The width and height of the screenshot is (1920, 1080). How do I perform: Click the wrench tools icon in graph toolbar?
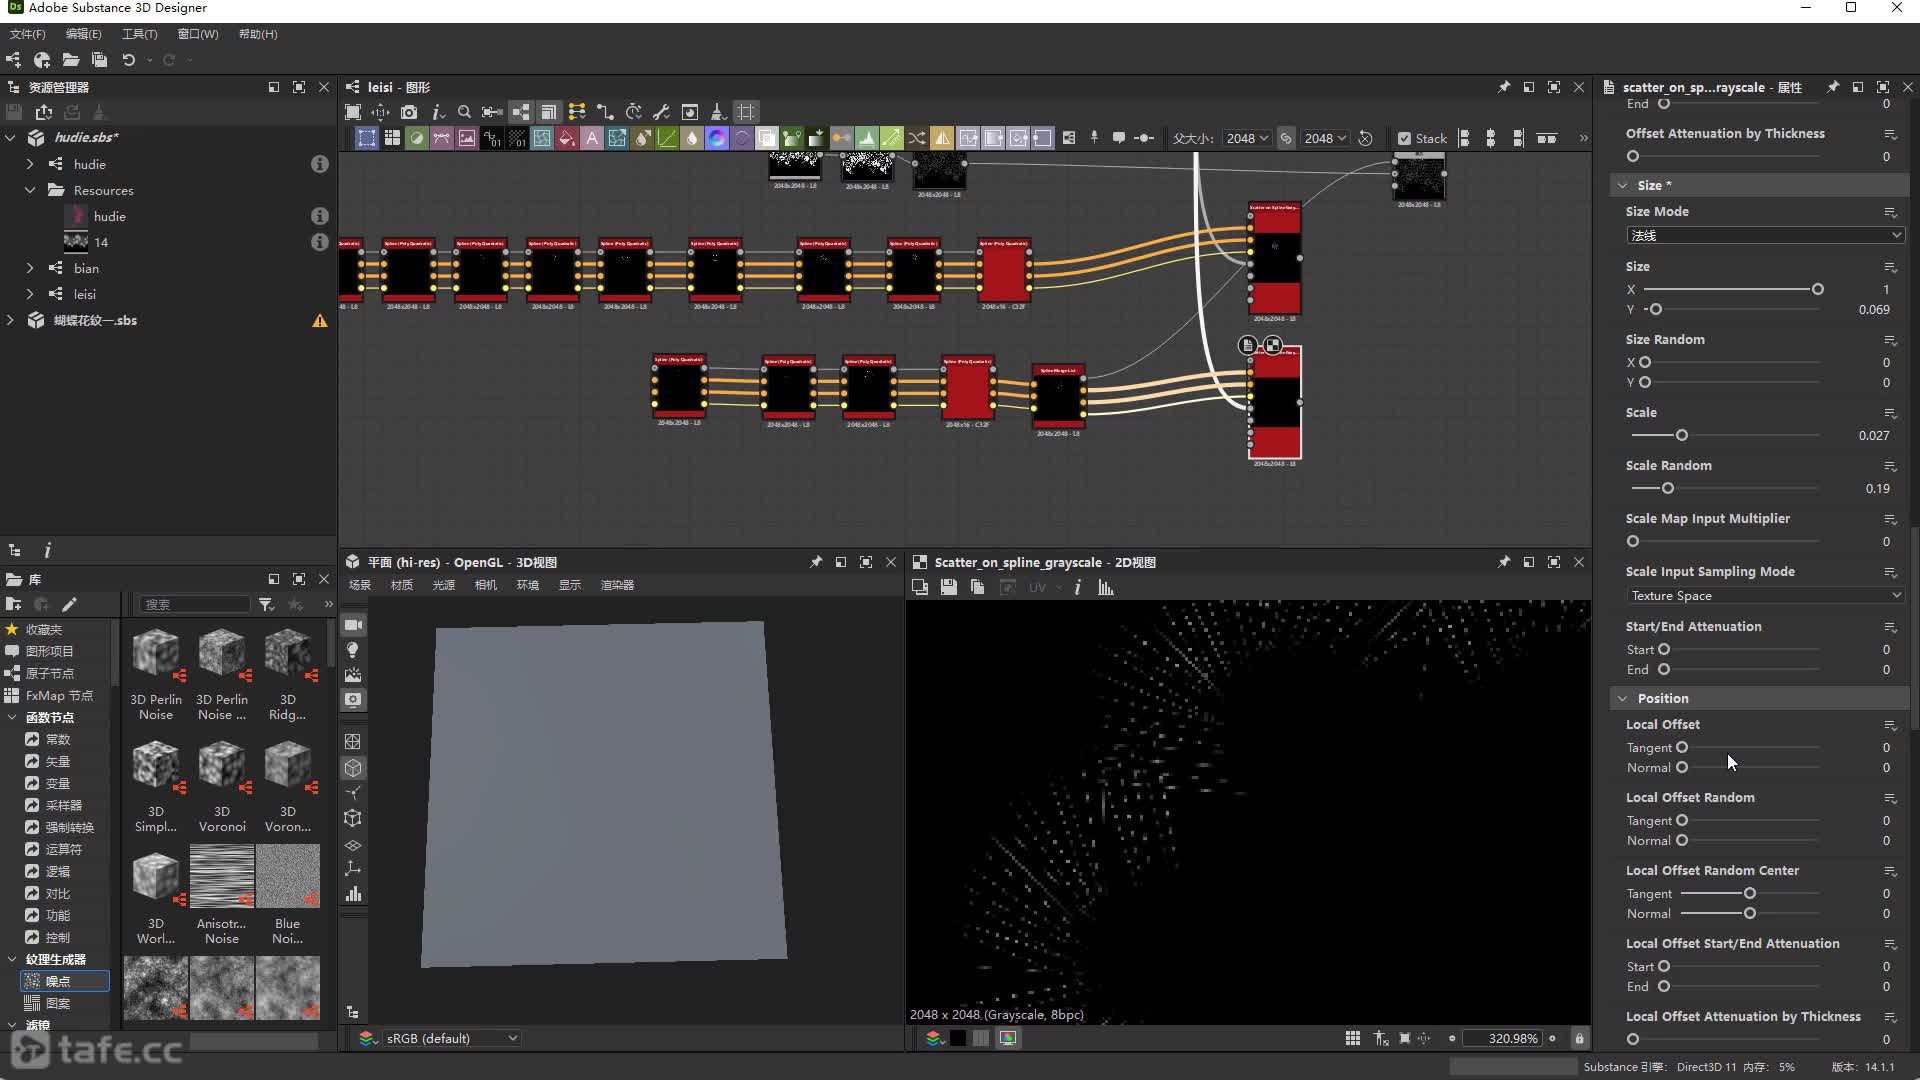pos(661,112)
